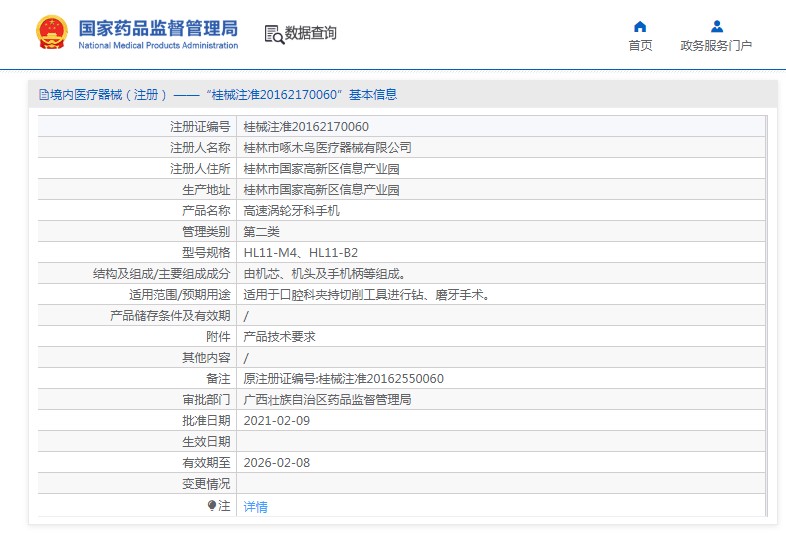Image resolution: width=786 pixels, height=534 pixels.
Task: Click the document icon in panel header
Action: click(x=43, y=95)
